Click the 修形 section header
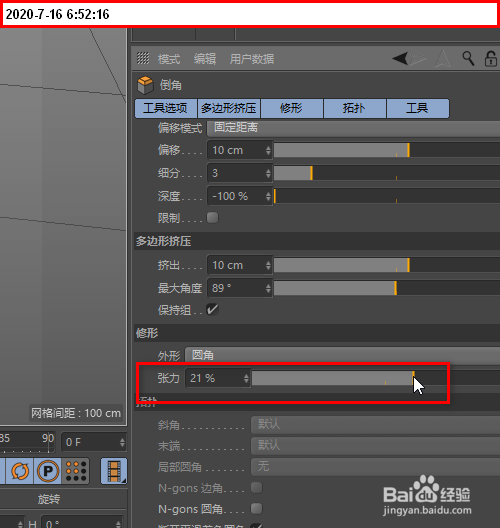 (317, 333)
